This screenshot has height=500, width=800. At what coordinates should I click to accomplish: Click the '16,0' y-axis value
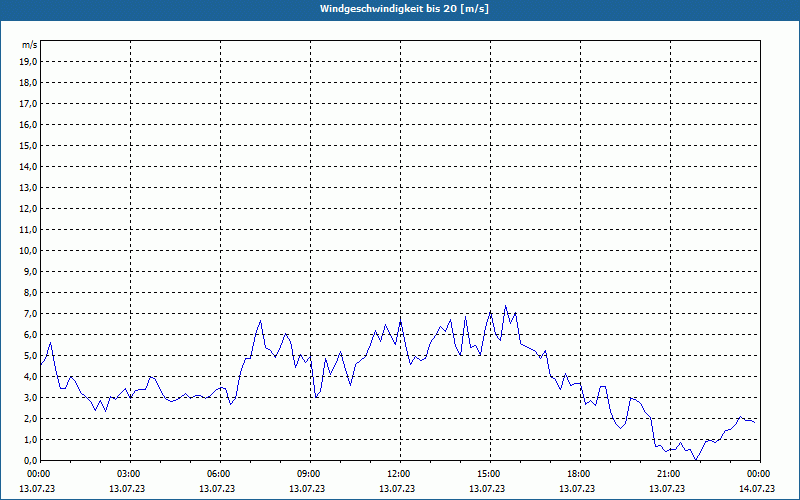click(28, 124)
